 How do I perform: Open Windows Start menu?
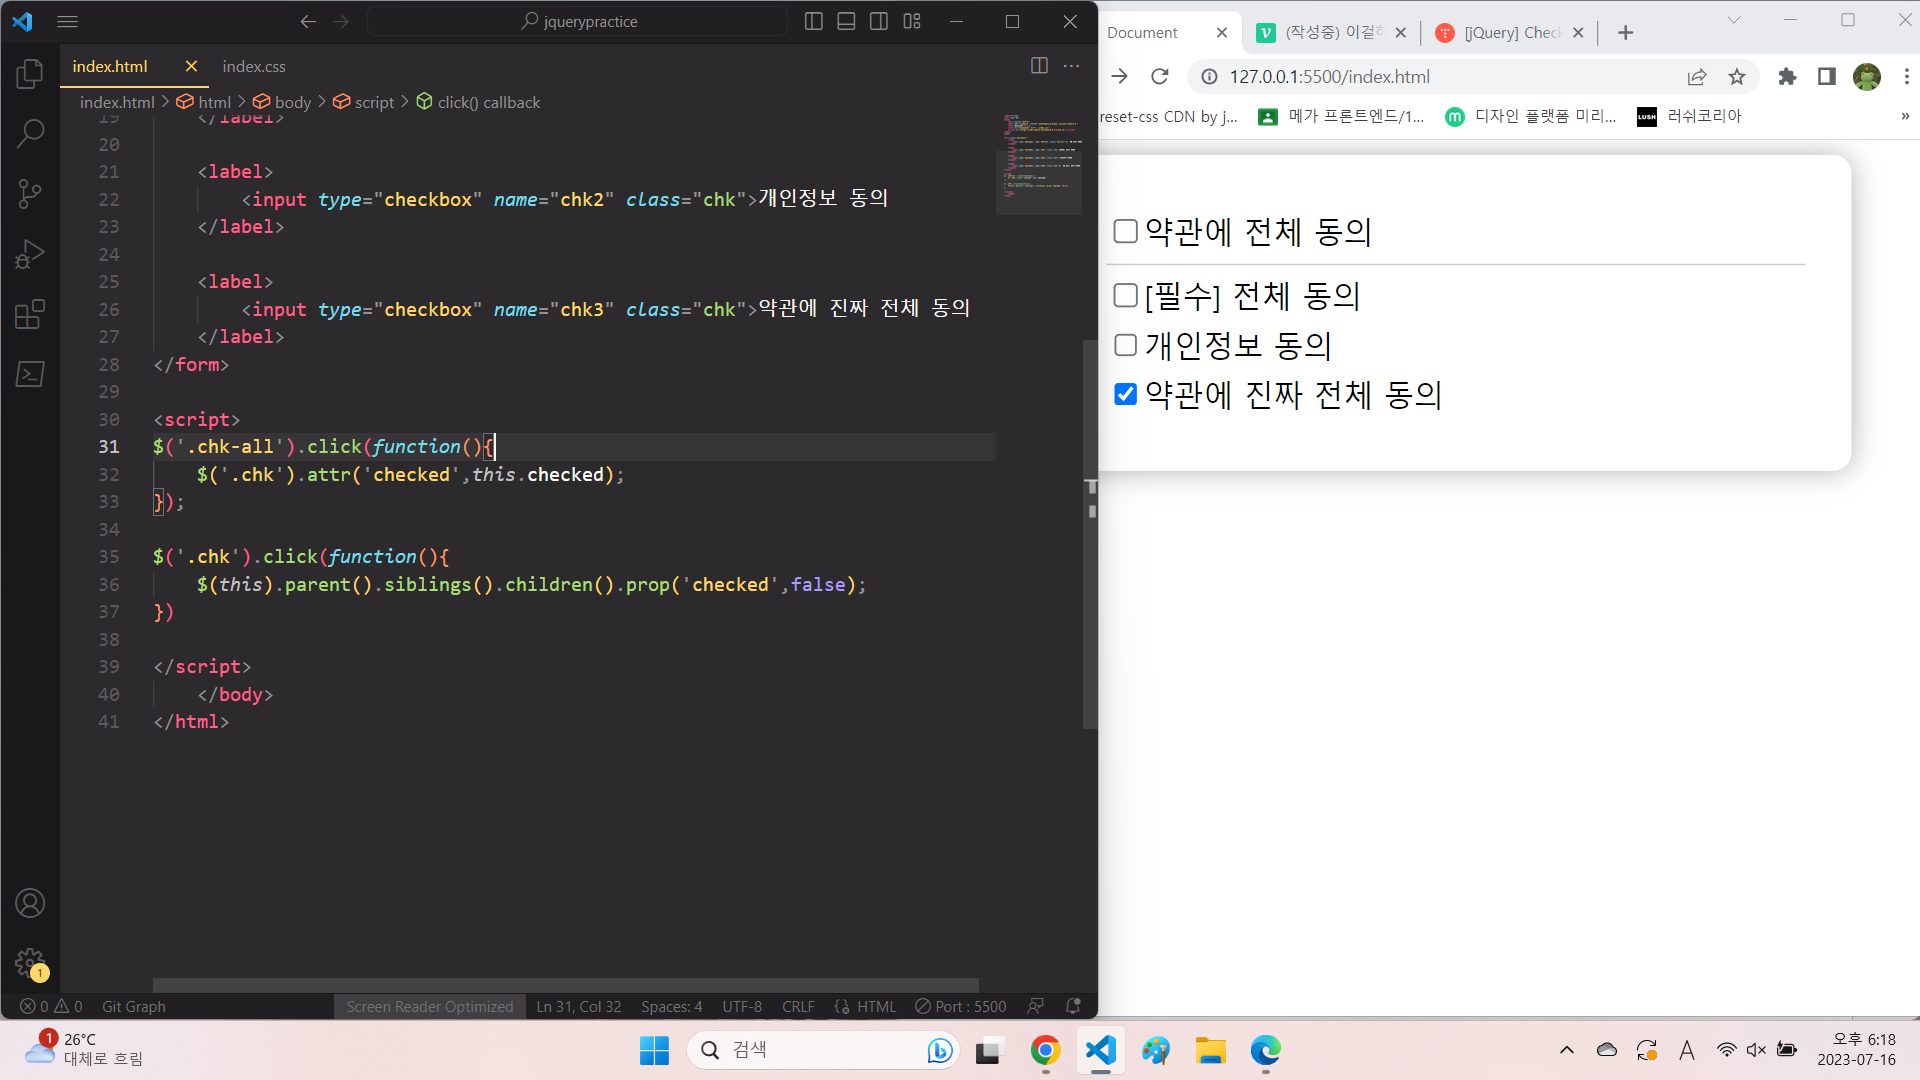[654, 1050]
